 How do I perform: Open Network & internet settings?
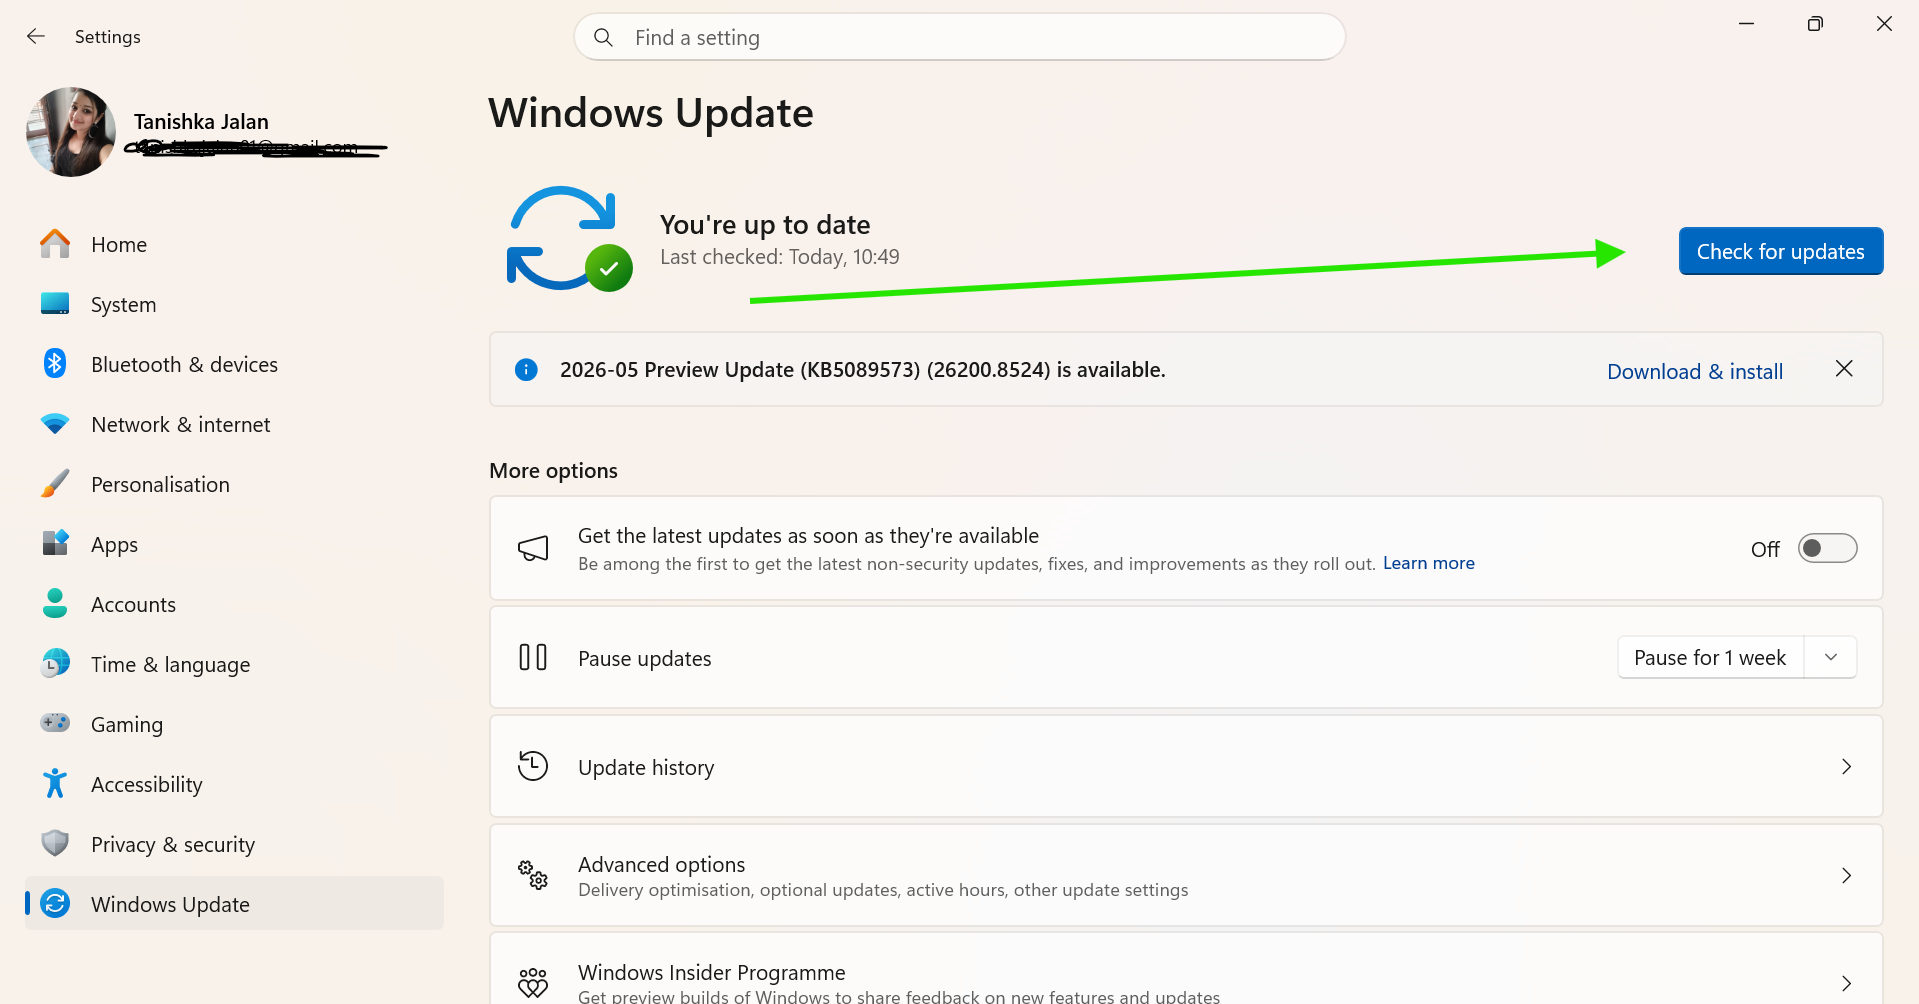pyautogui.click(x=181, y=425)
